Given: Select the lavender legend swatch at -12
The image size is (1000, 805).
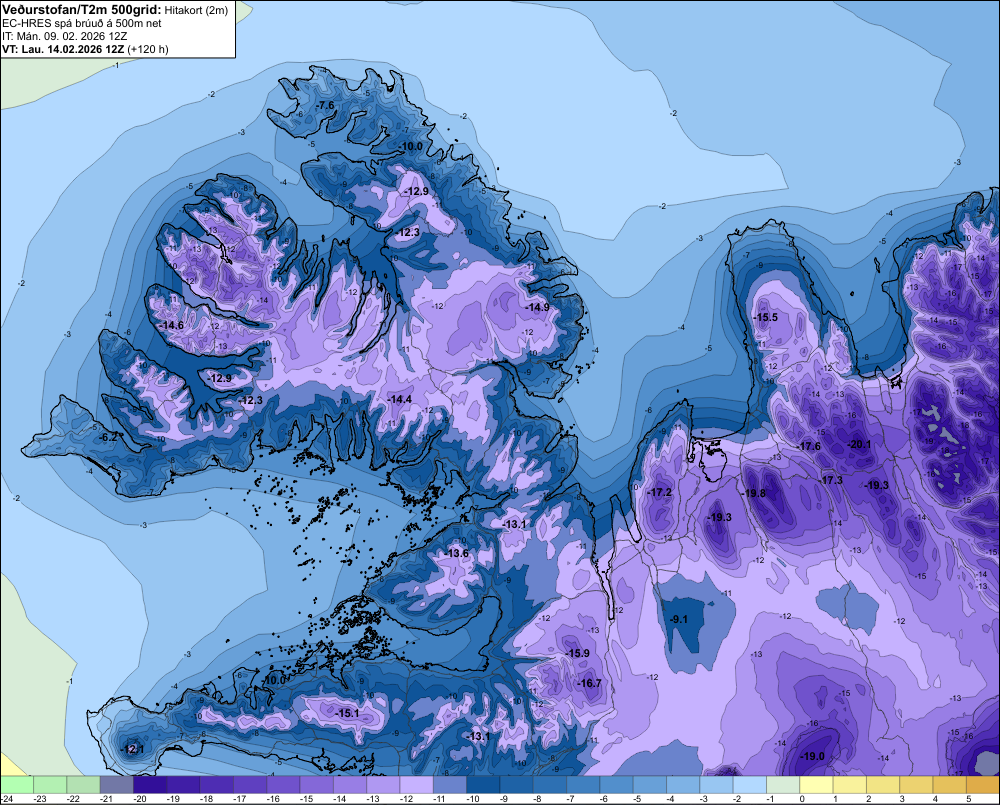Looking at the screenshot, I should coord(416,784).
